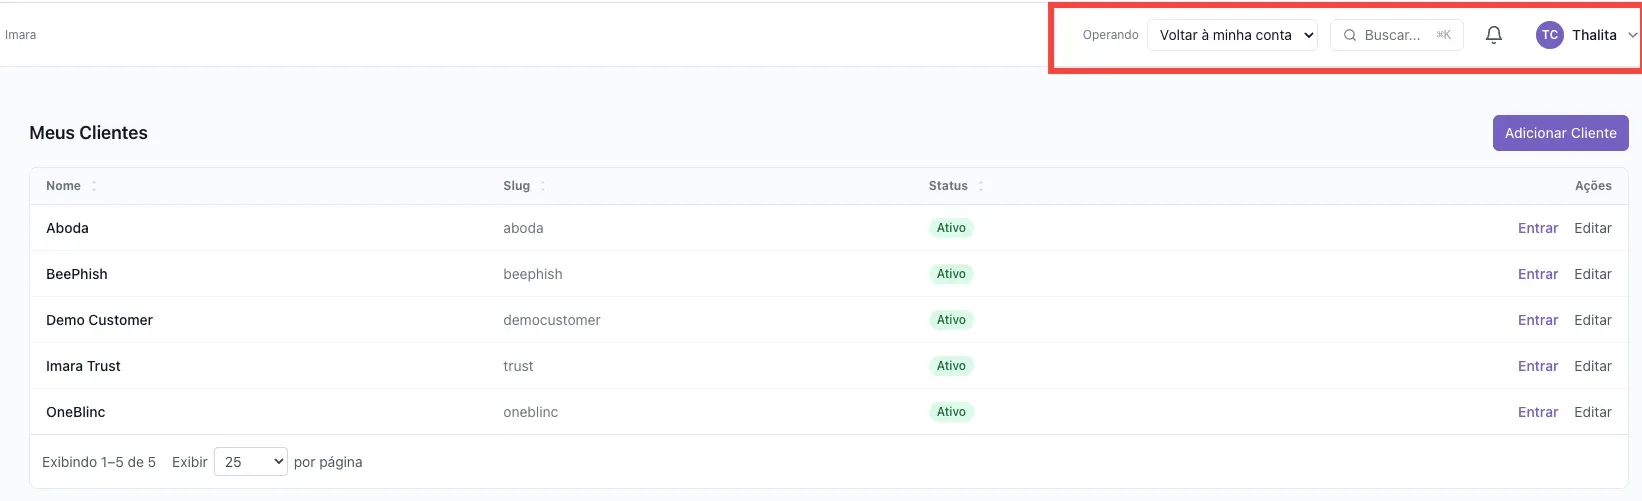1642x501 pixels.
Task: Sort by Status column arrows
Action: coord(981,186)
